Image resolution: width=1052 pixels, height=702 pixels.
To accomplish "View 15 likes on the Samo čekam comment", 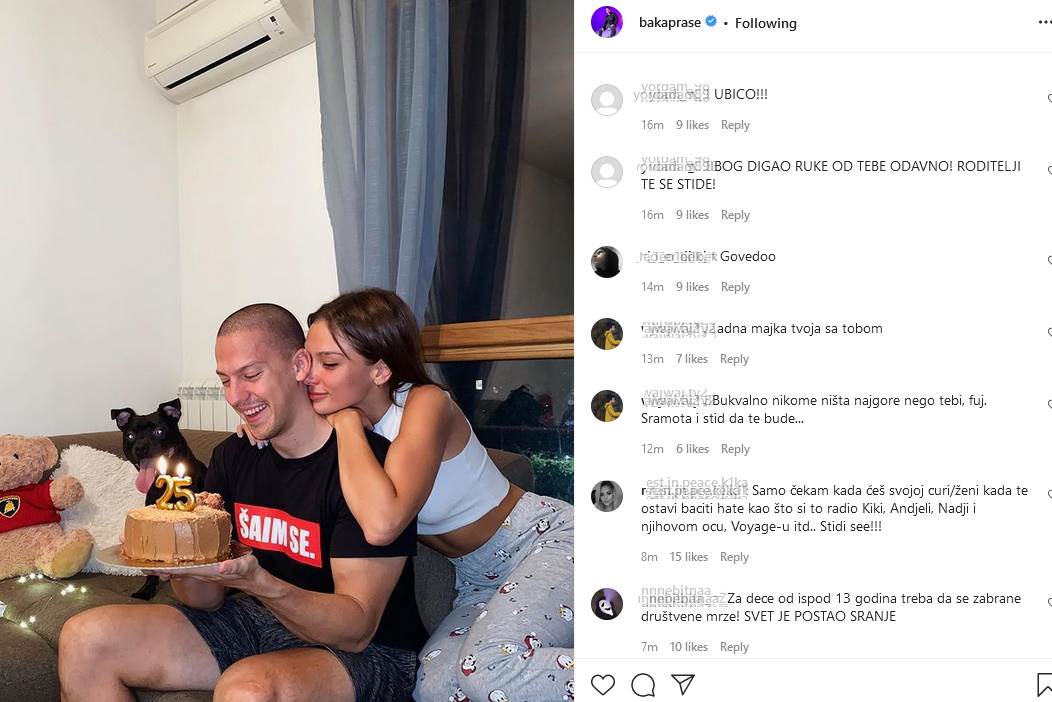I will click(x=688, y=557).
